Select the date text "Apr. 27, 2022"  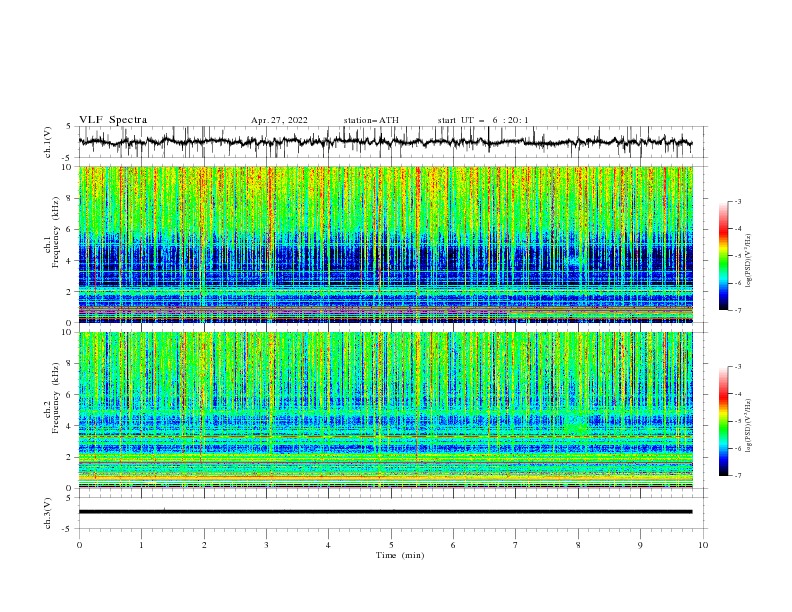coord(279,120)
